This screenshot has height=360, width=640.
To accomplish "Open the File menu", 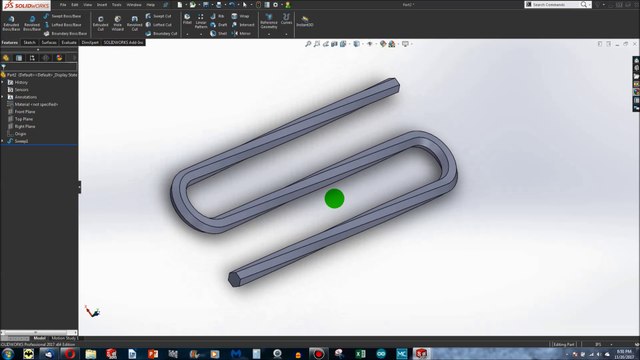I will point(63,5).
